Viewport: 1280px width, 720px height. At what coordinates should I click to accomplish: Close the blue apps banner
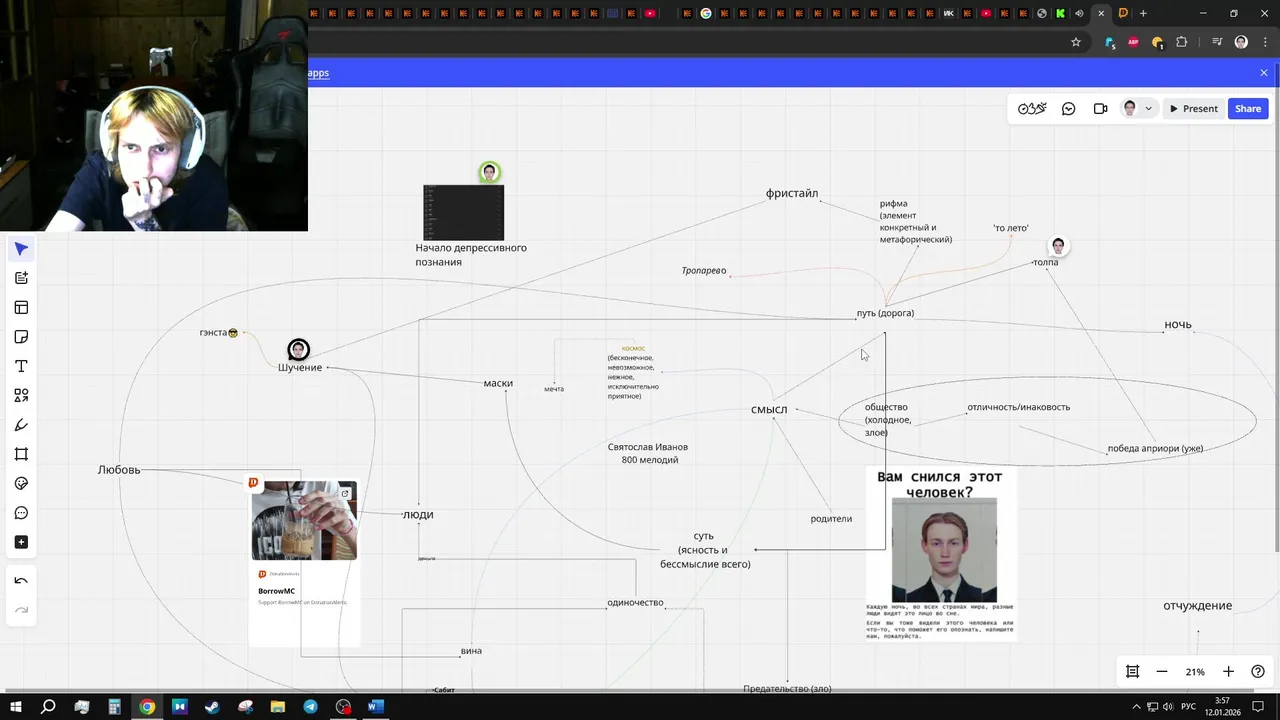click(x=1264, y=73)
